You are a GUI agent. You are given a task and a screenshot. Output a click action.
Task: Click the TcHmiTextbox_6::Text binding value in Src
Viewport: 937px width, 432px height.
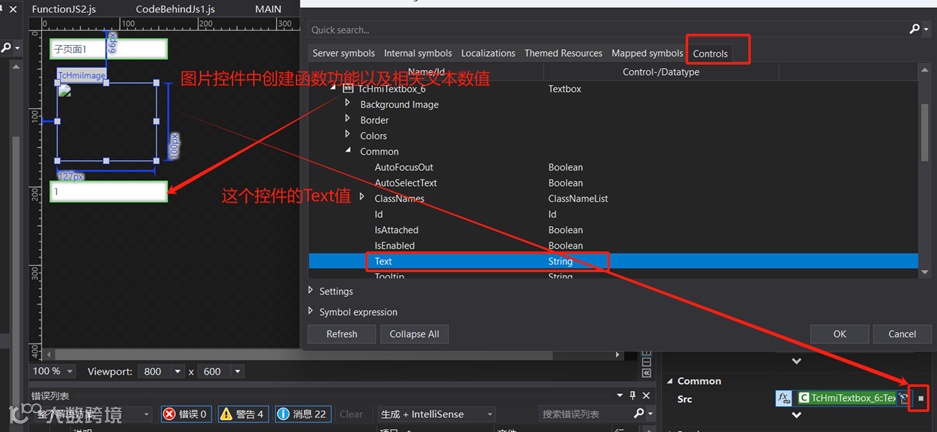point(847,398)
